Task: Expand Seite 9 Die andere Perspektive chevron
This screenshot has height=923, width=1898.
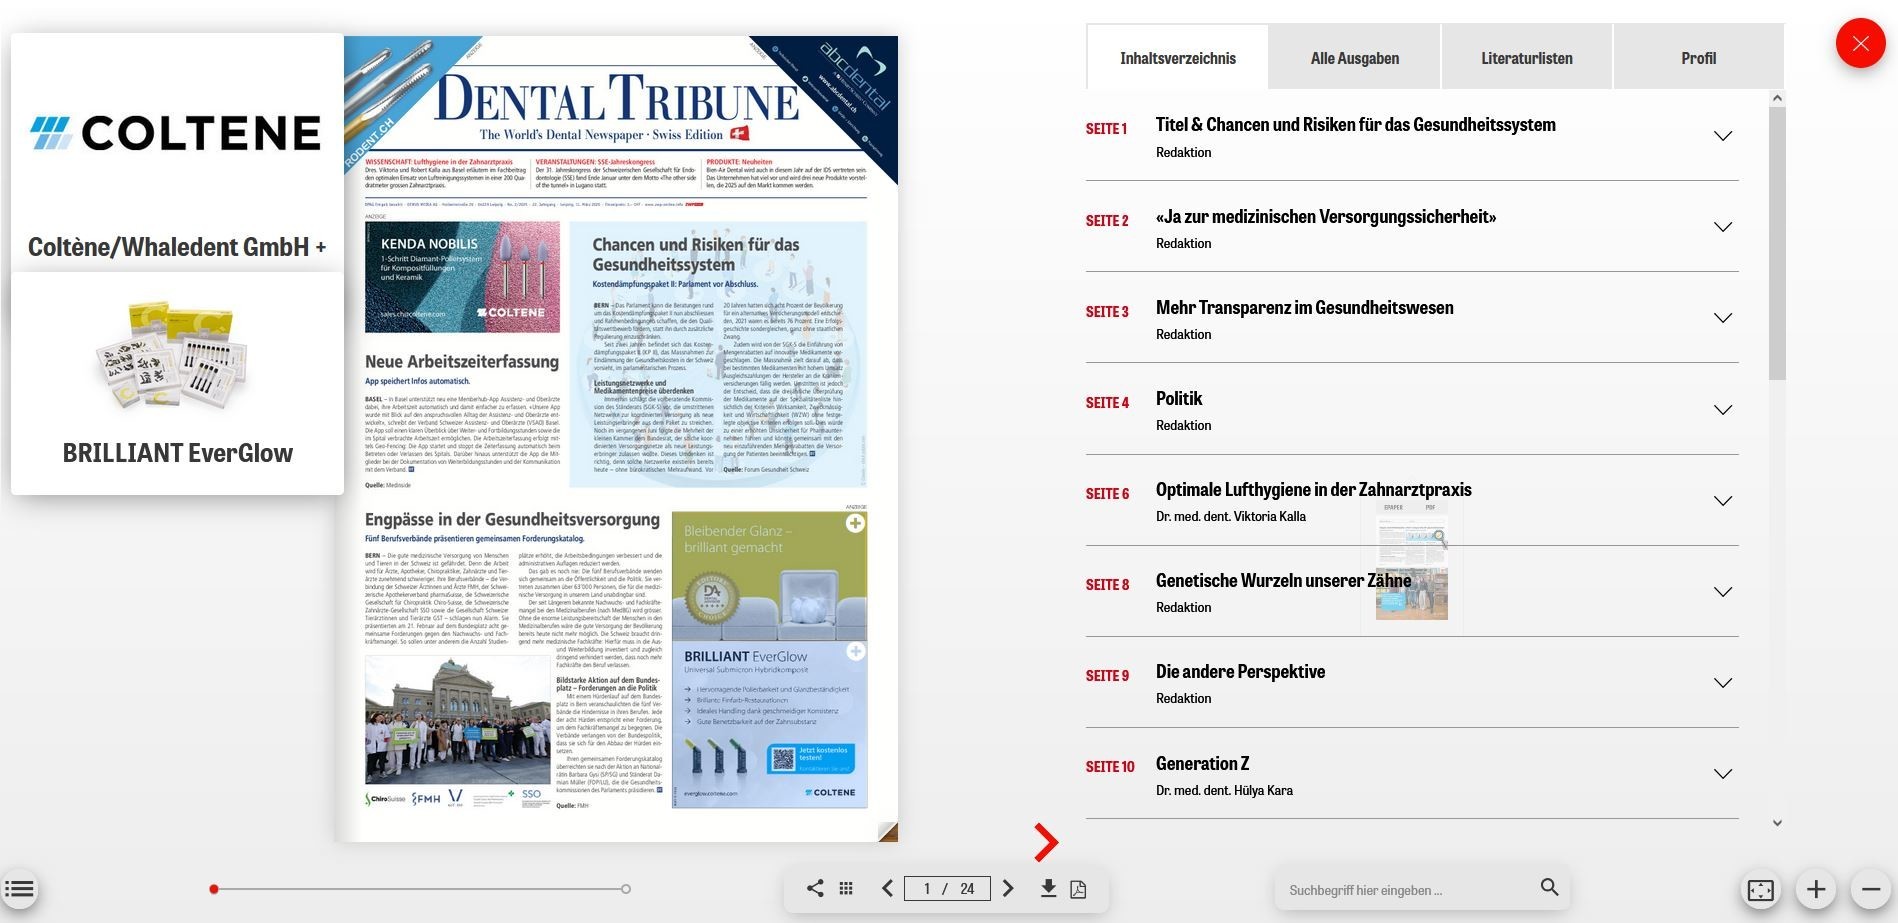Action: pos(1722,683)
